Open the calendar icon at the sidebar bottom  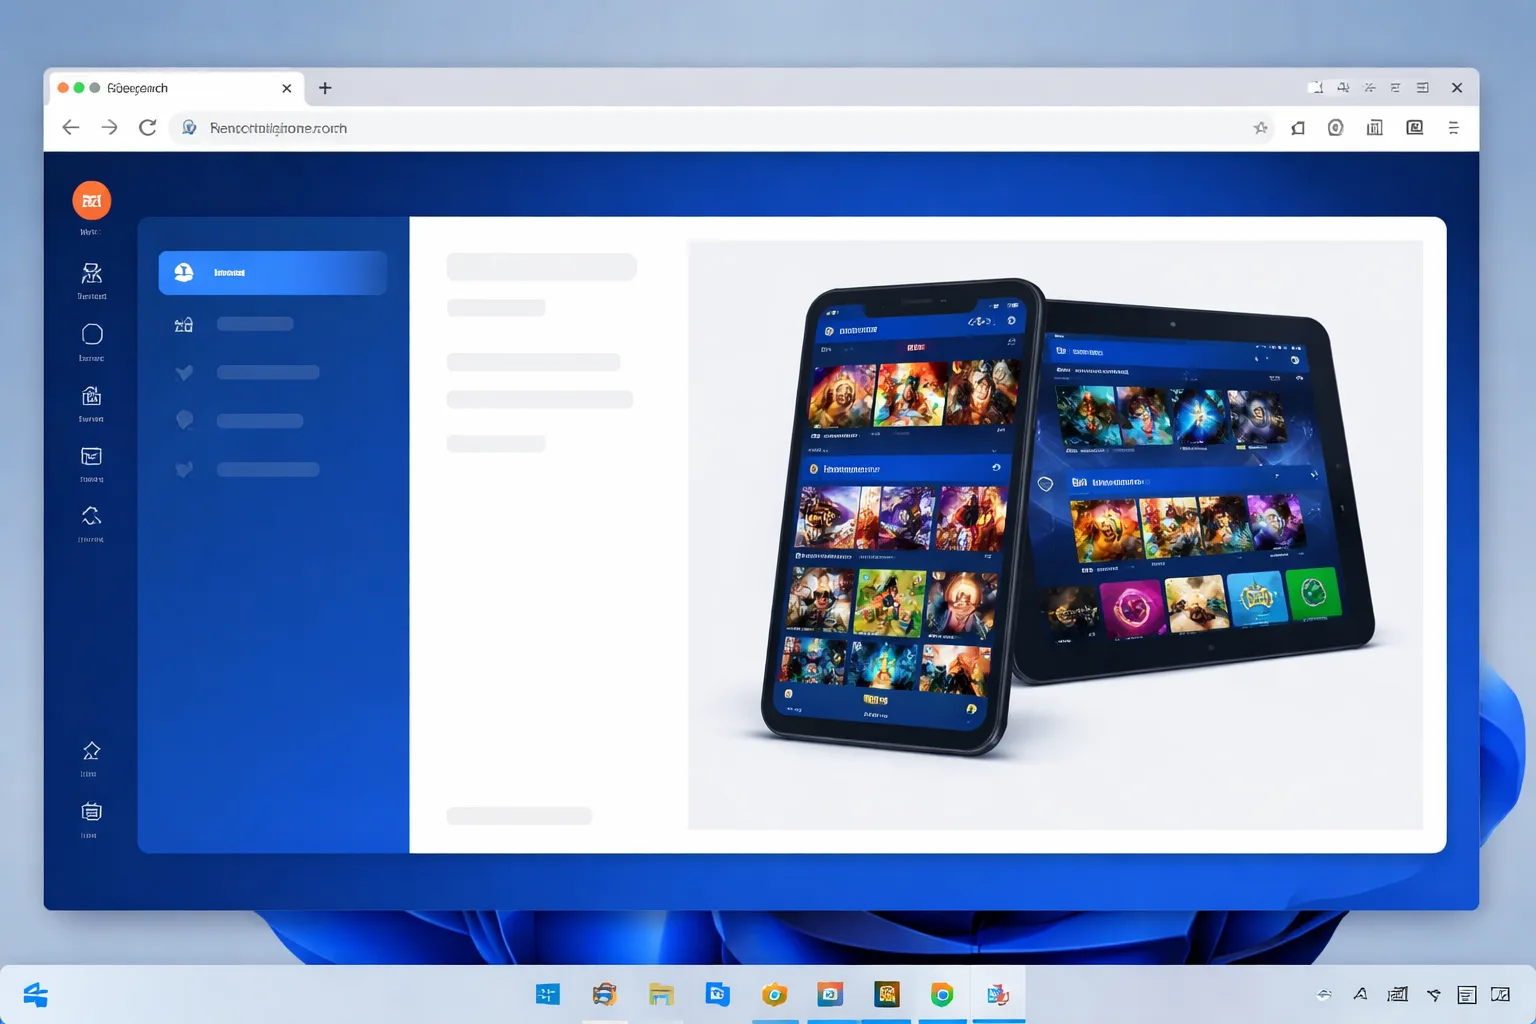[x=91, y=811]
